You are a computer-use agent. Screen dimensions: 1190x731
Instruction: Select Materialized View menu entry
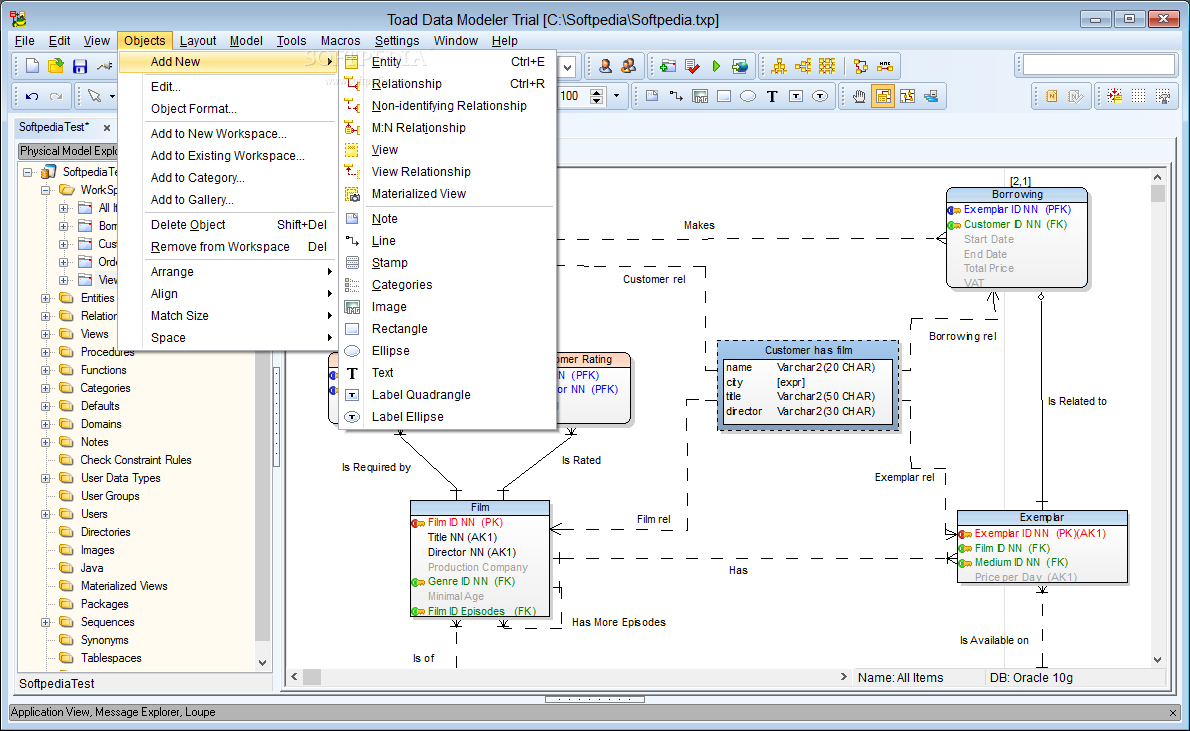(448, 194)
